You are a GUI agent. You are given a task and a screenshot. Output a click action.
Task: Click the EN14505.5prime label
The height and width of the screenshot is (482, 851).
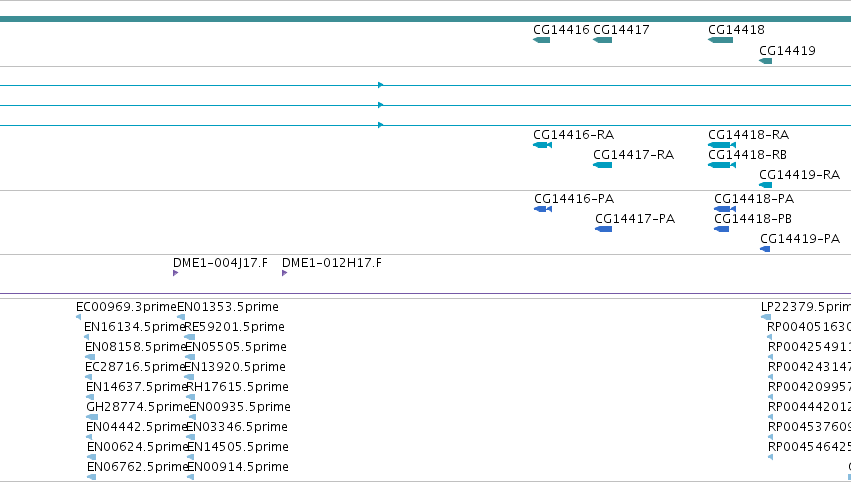pyautogui.click(x=238, y=447)
